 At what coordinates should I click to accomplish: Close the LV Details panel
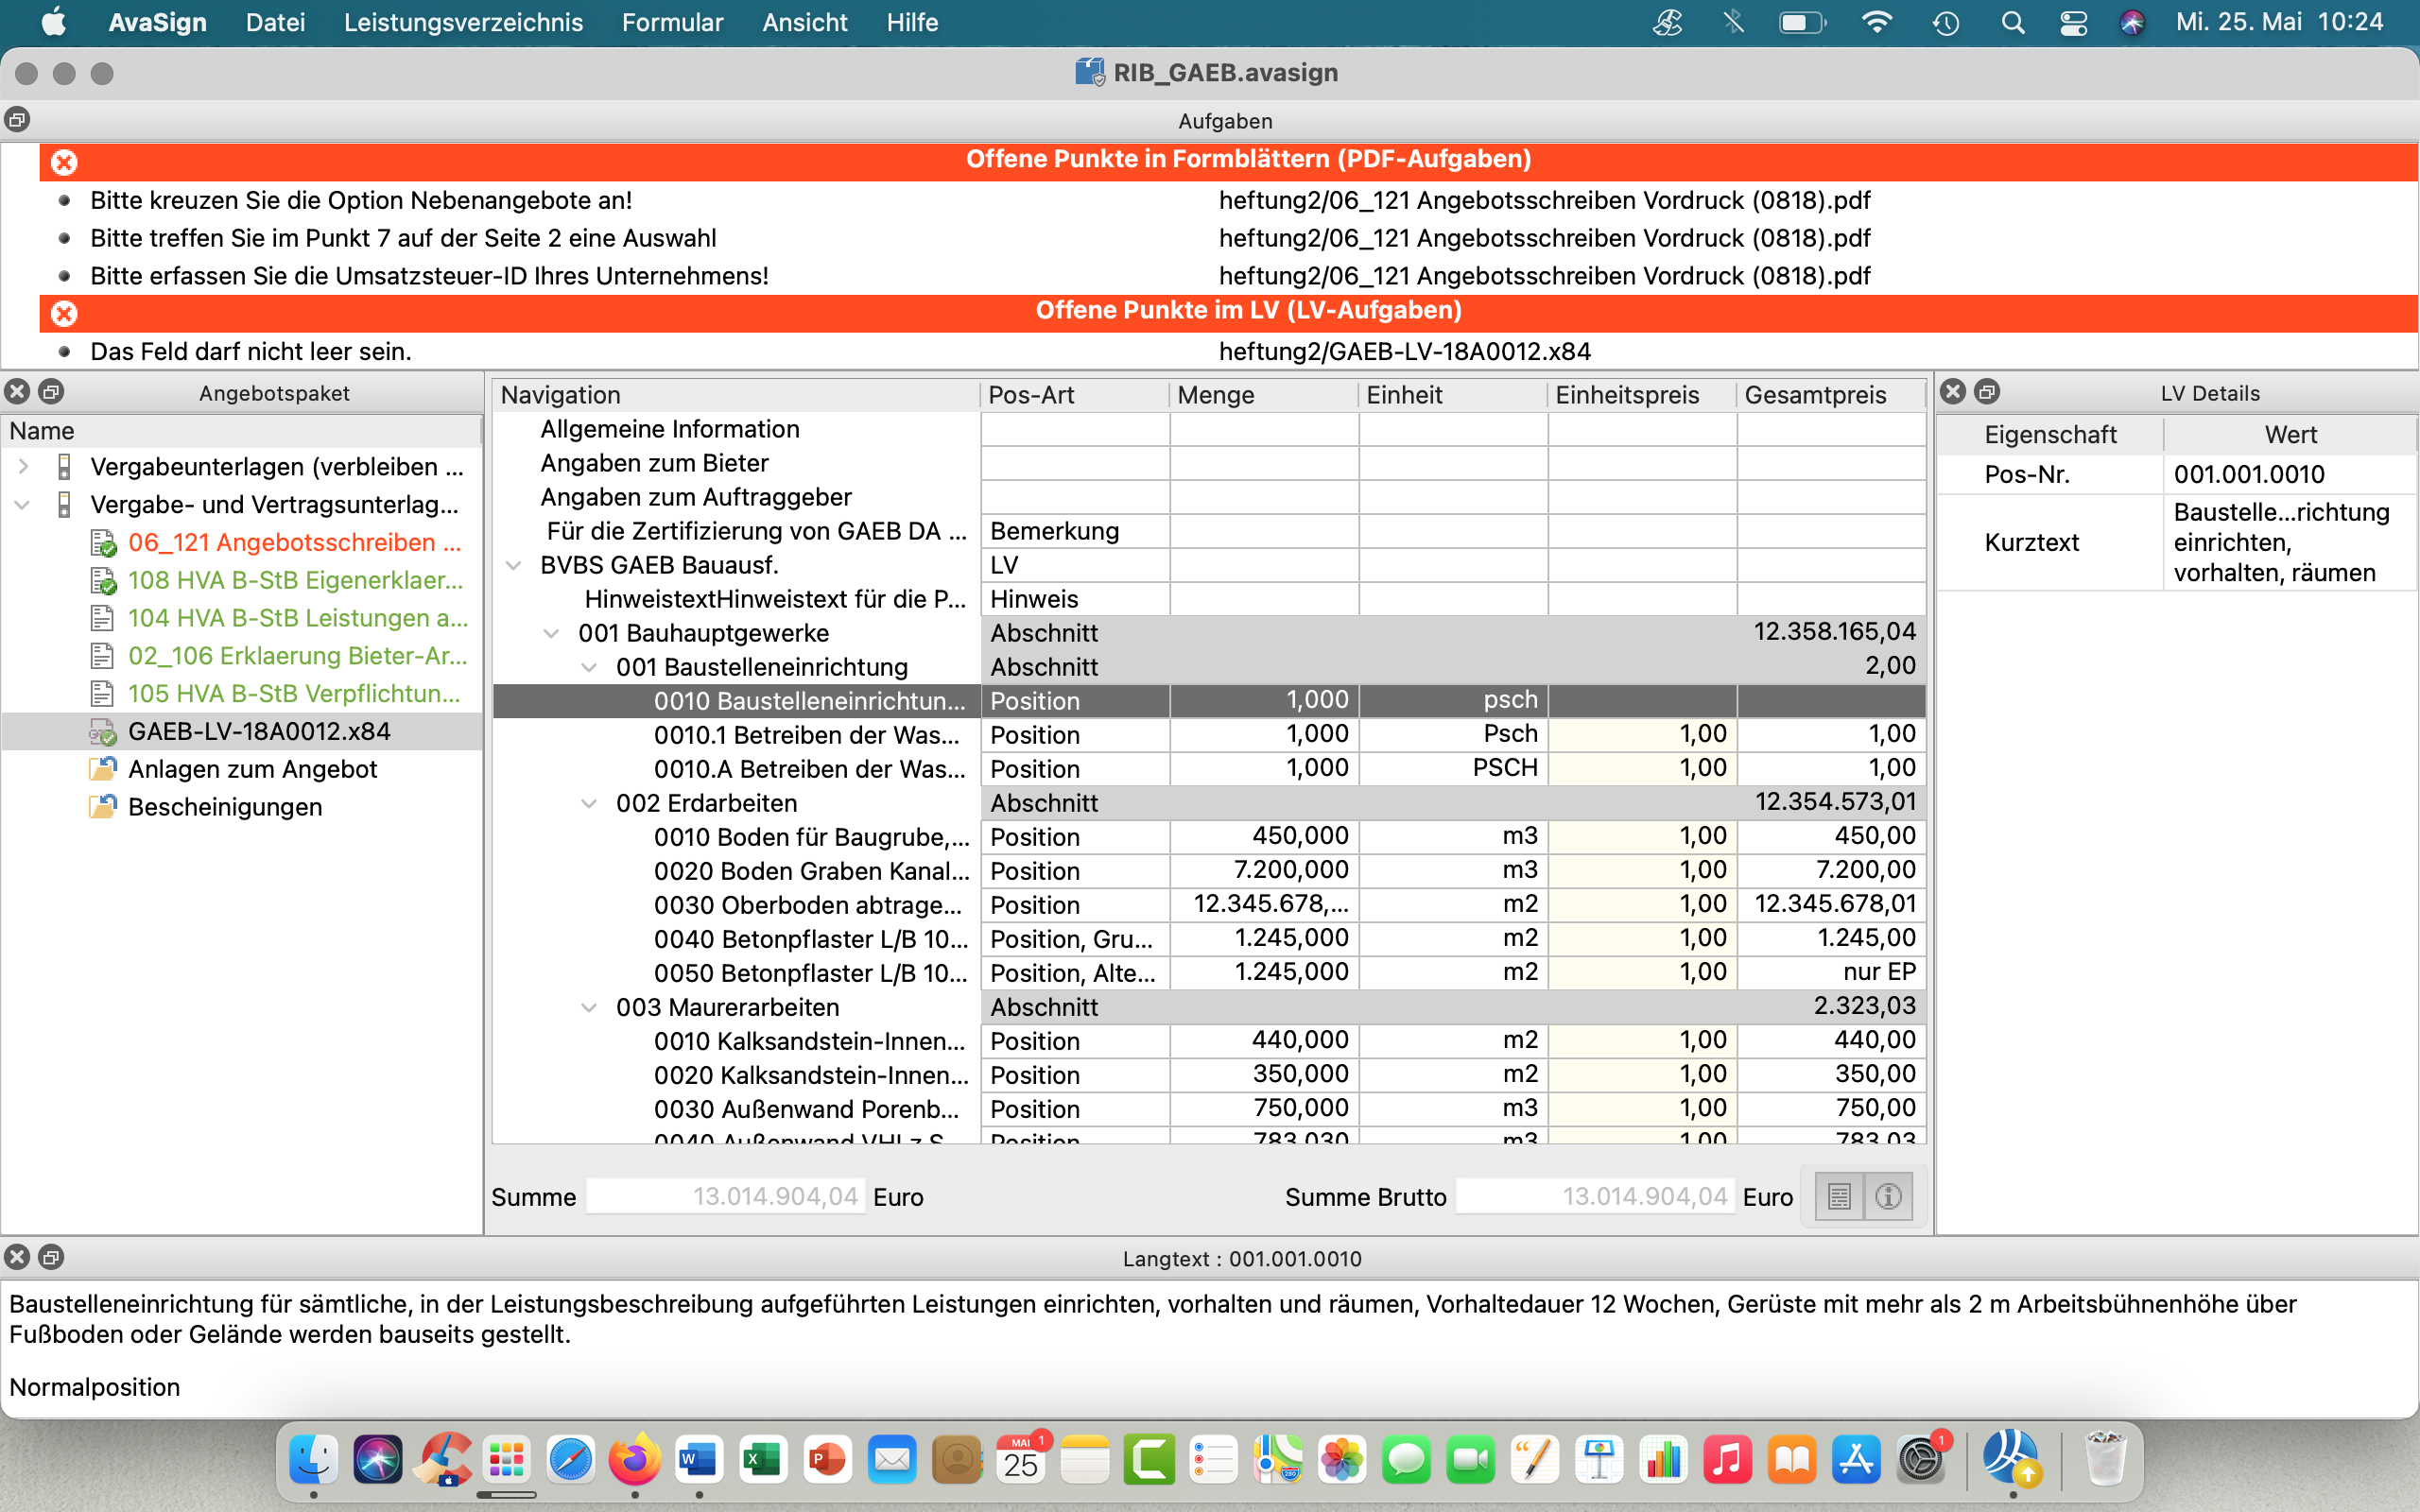click(1953, 391)
